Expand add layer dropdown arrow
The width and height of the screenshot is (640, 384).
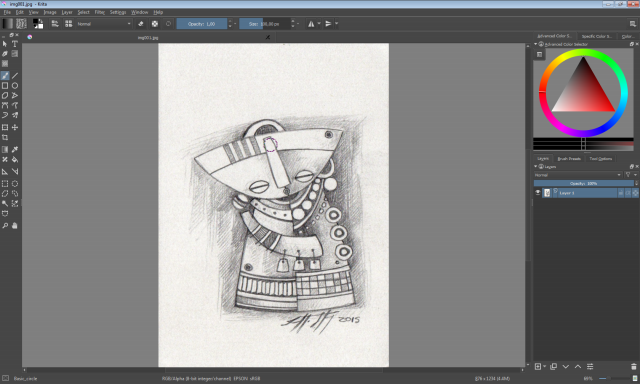[x=544, y=366]
